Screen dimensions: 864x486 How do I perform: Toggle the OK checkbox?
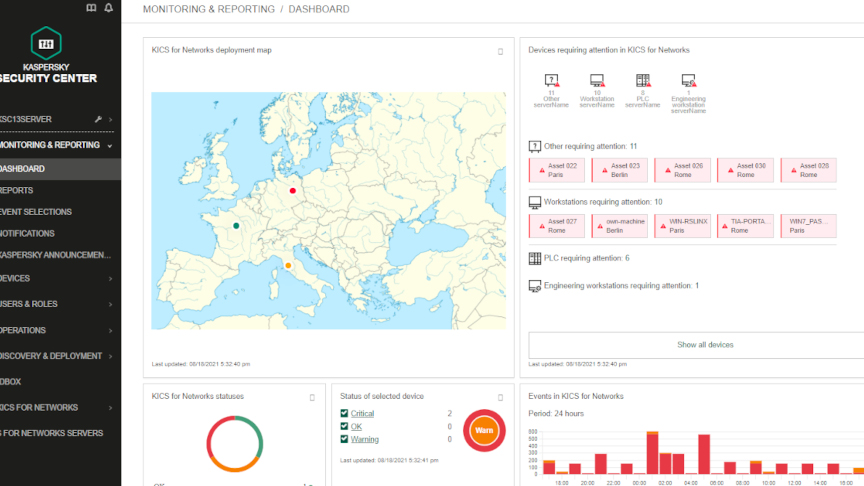click(x=344, y=426)
